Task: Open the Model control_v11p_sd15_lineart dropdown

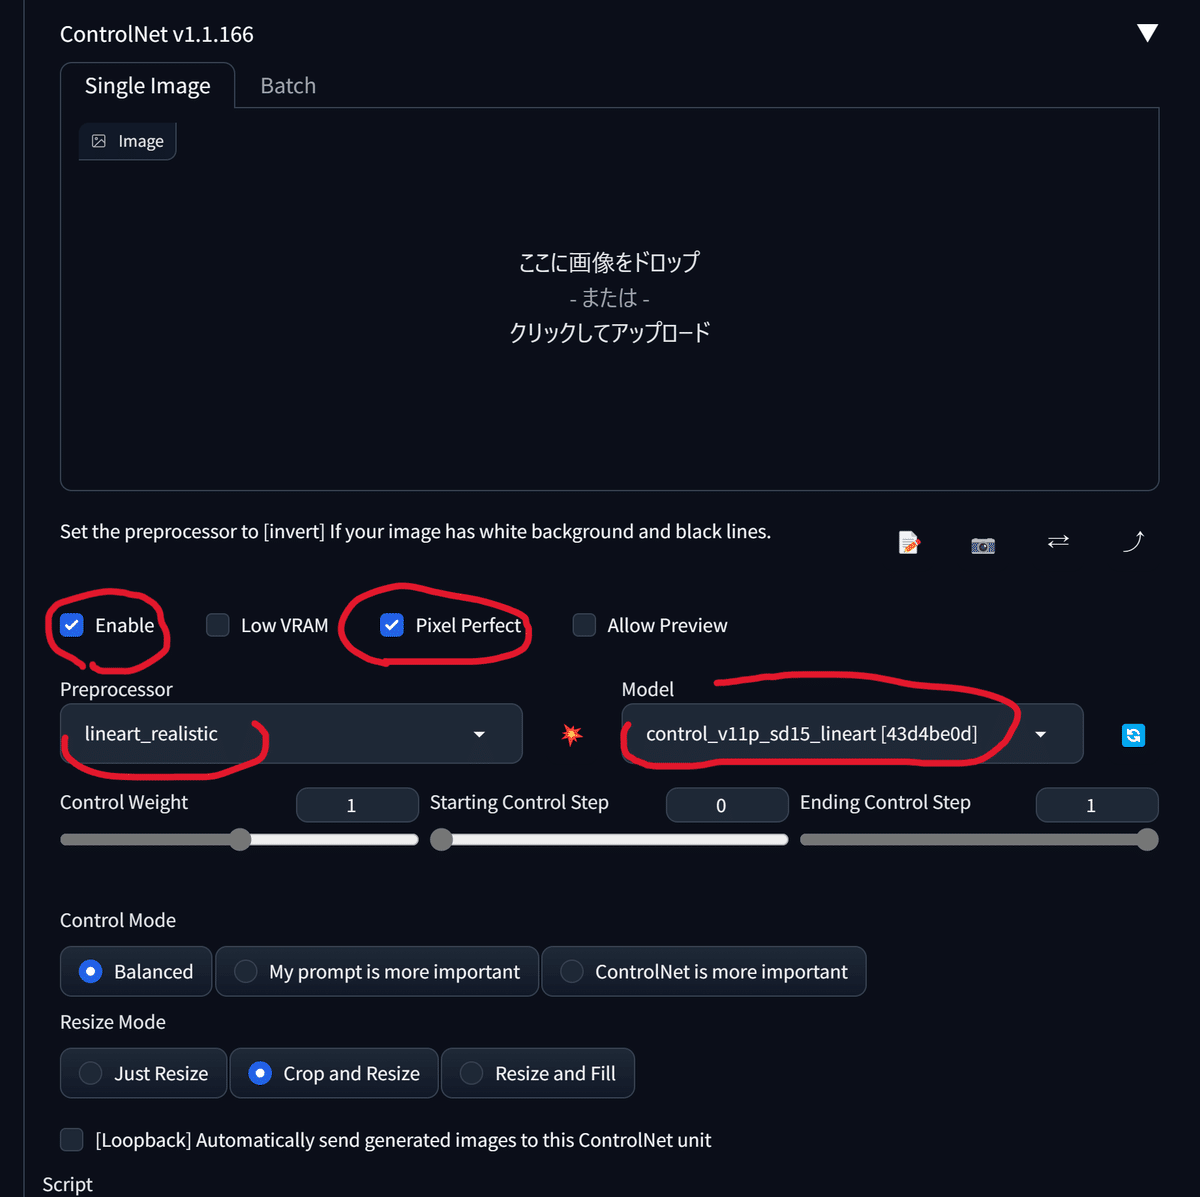Action: coord(852,734)
